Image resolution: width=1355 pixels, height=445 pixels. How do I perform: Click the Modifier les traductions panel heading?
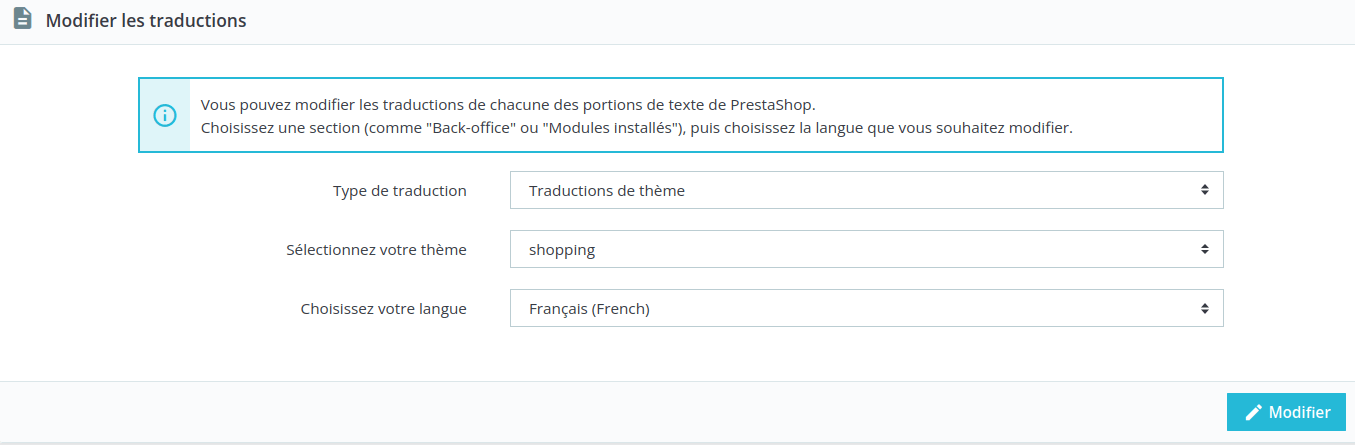coord(146,20)
